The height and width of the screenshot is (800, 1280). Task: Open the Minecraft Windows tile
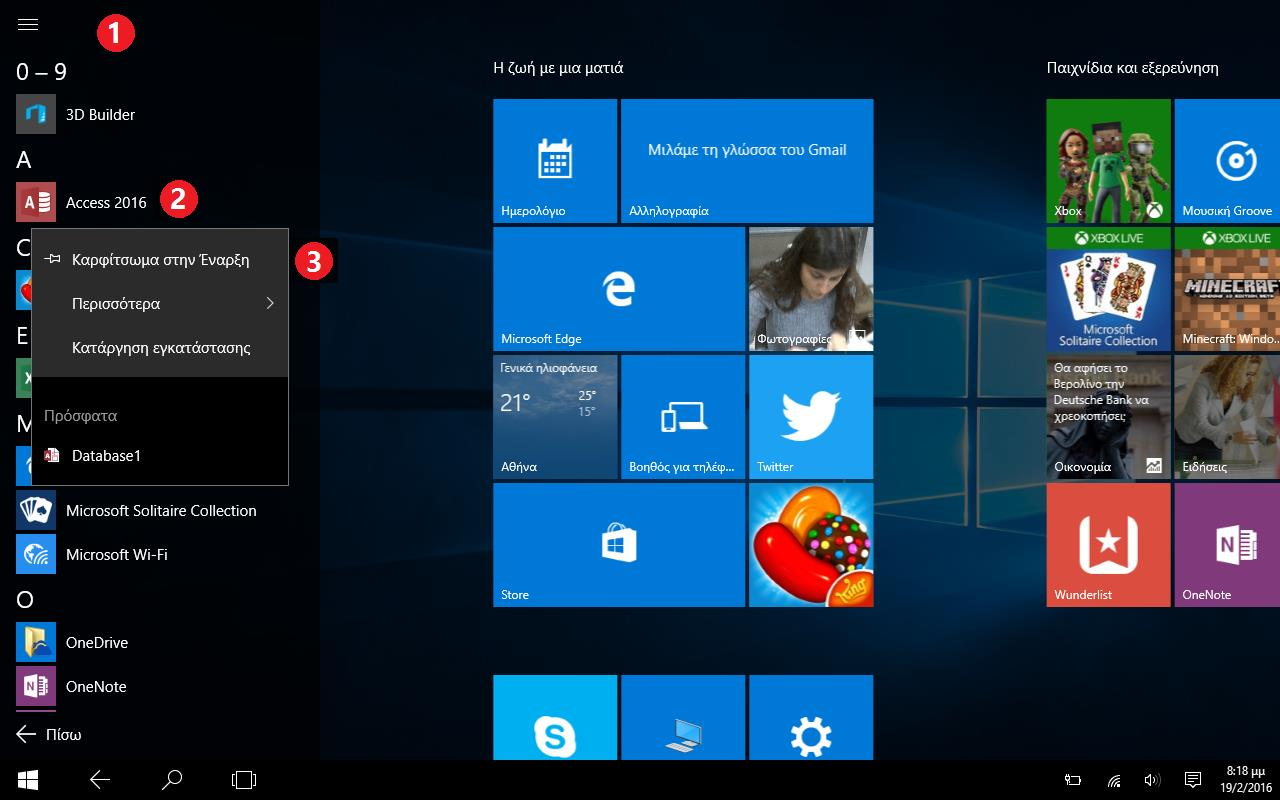point(1227,289)
